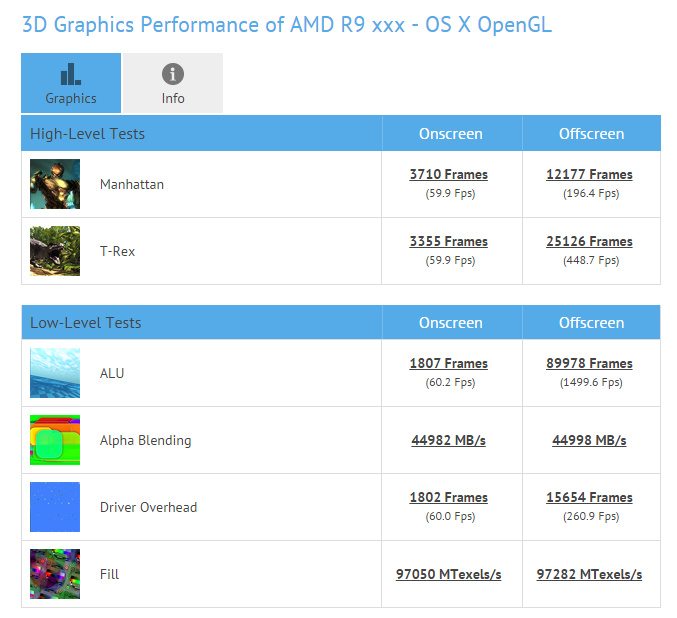Image resolution: width=677 pixels, height=618 pixels.
Task: Click the bar chart Graphics icon
Action: pos(71,74)
